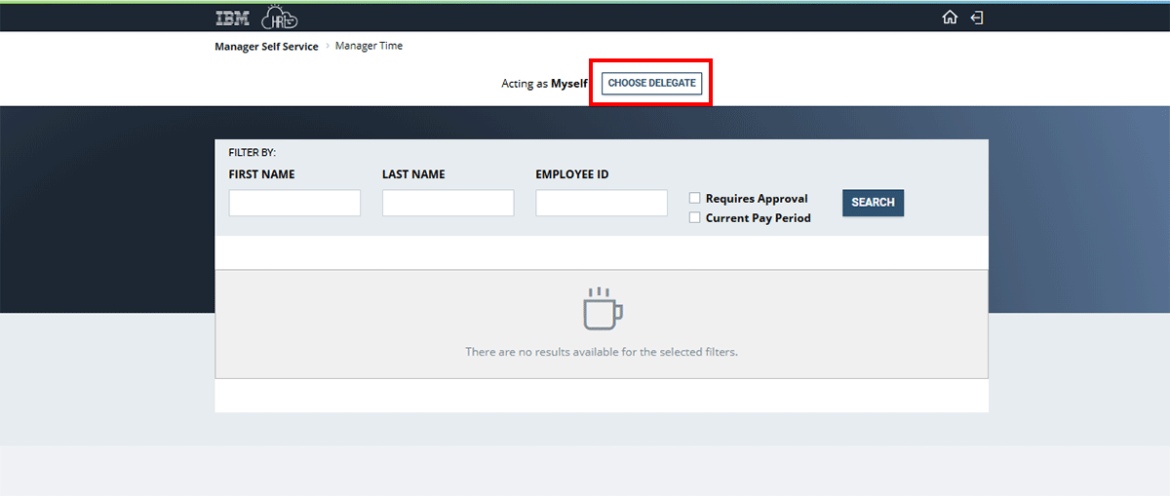Image resolution: width=1170 pixels, height=496 pixels.
Task: Click the FILTER BY heading
Action: pos(252,153)
